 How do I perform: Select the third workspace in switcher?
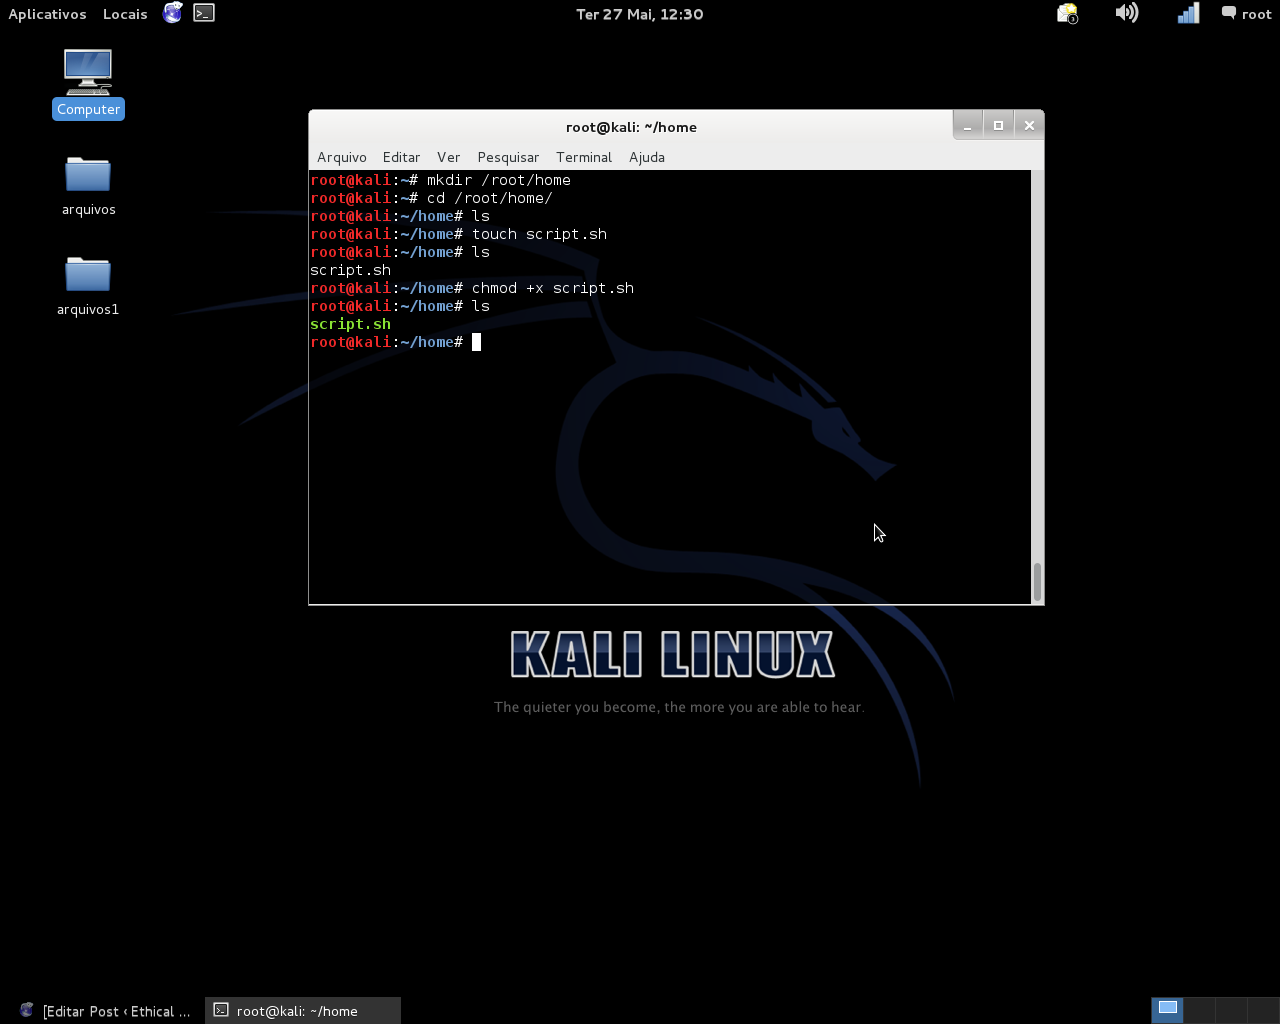tap(1231, 1010)
